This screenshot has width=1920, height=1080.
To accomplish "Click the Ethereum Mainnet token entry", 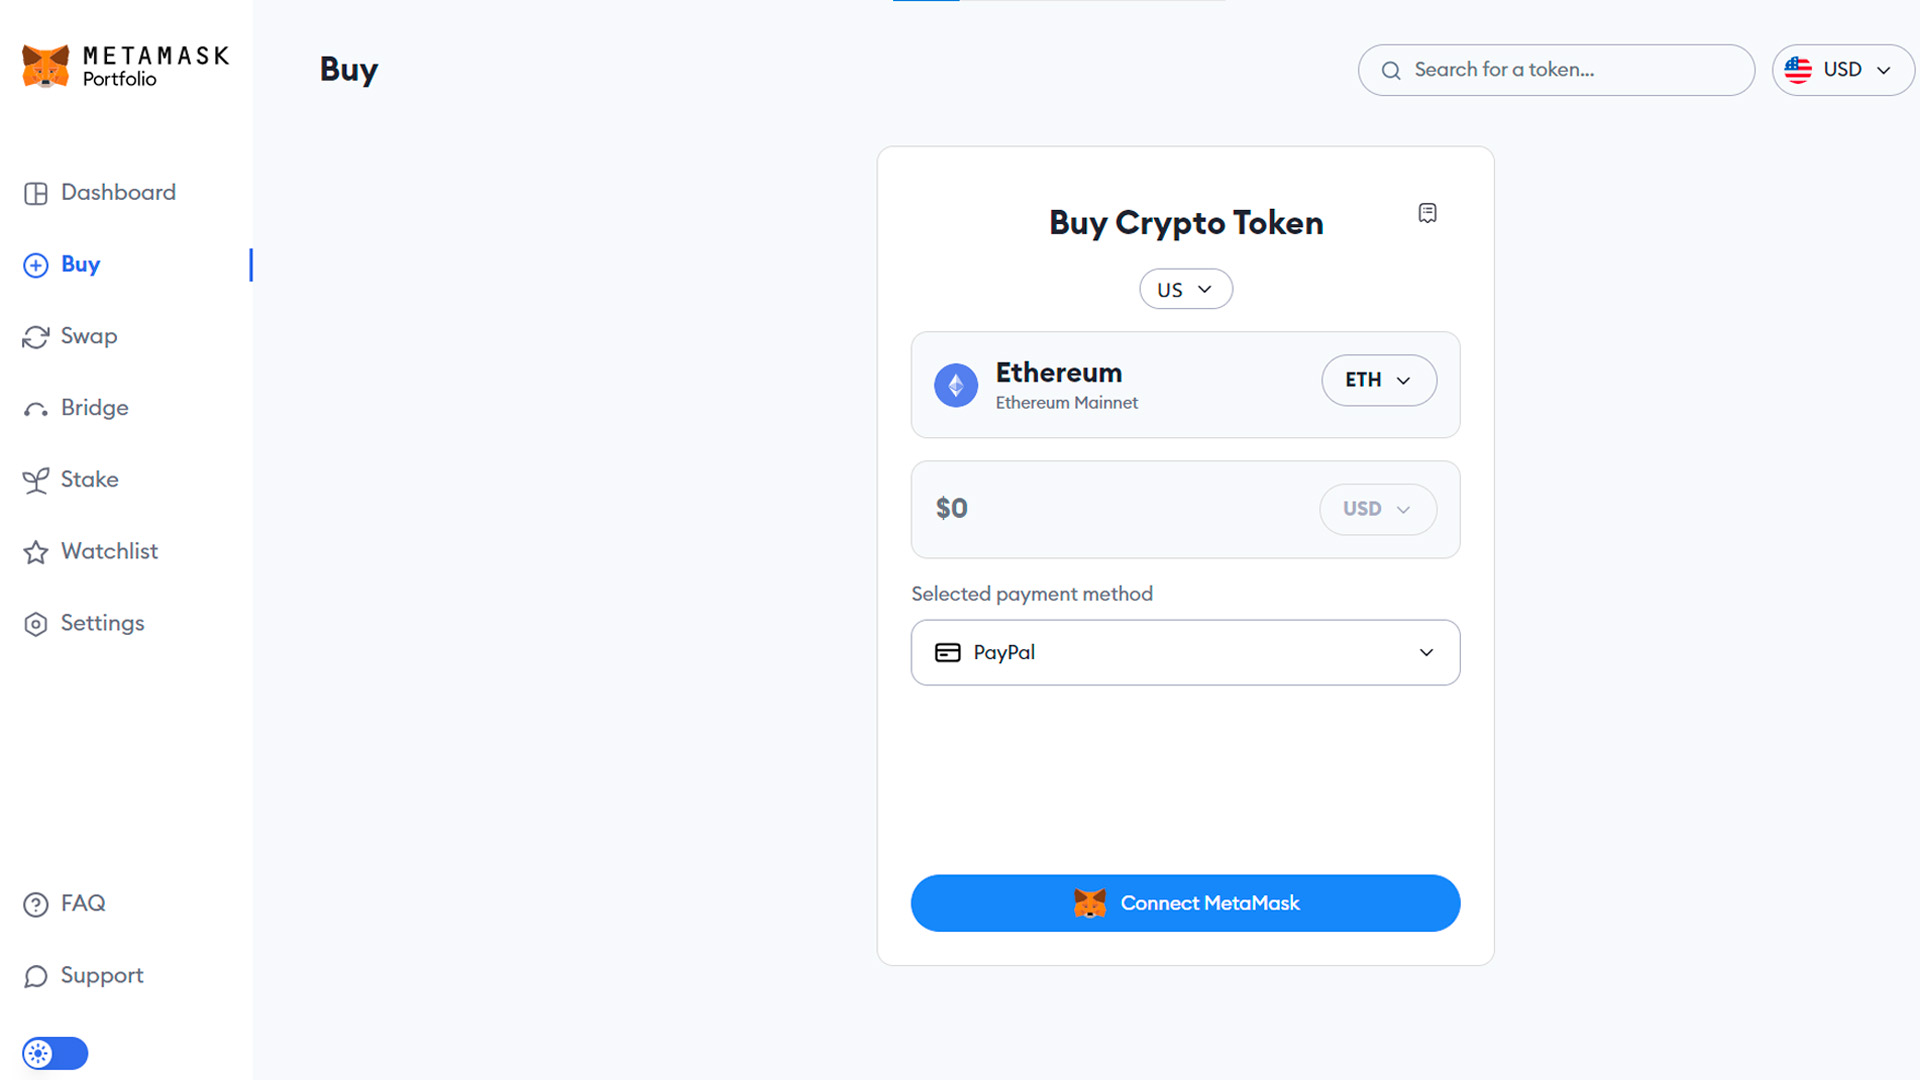I will [1184, 384].
